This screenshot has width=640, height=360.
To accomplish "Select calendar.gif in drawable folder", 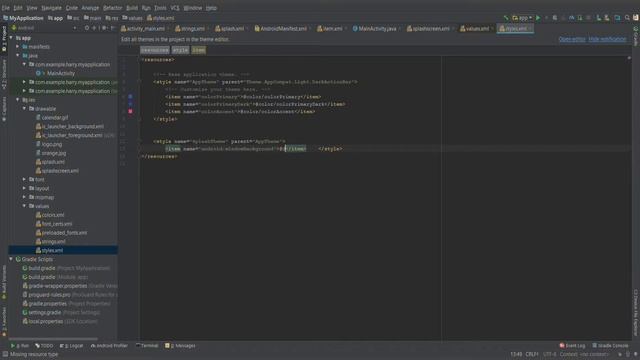I will [55, 118].
